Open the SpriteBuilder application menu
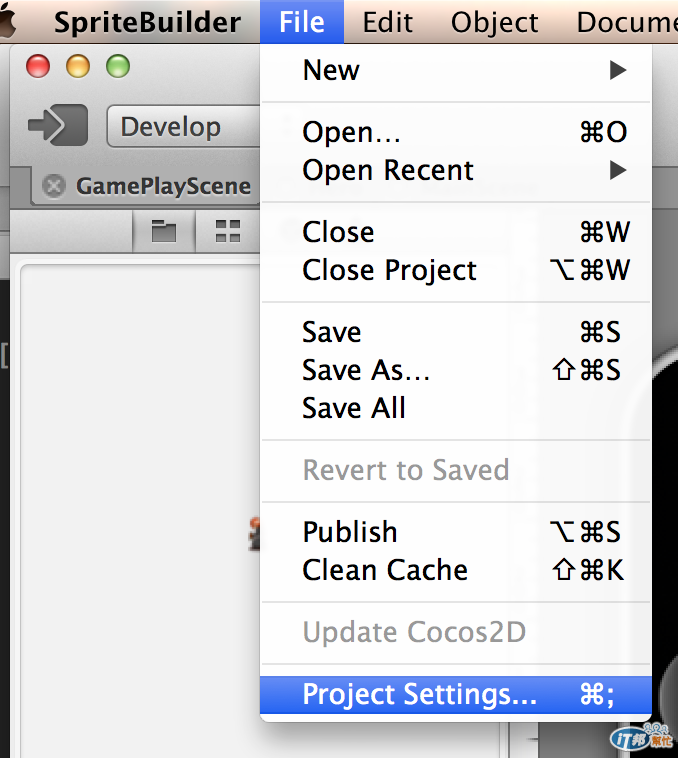Viewport: 678px width, 758px height. [147, 22]
